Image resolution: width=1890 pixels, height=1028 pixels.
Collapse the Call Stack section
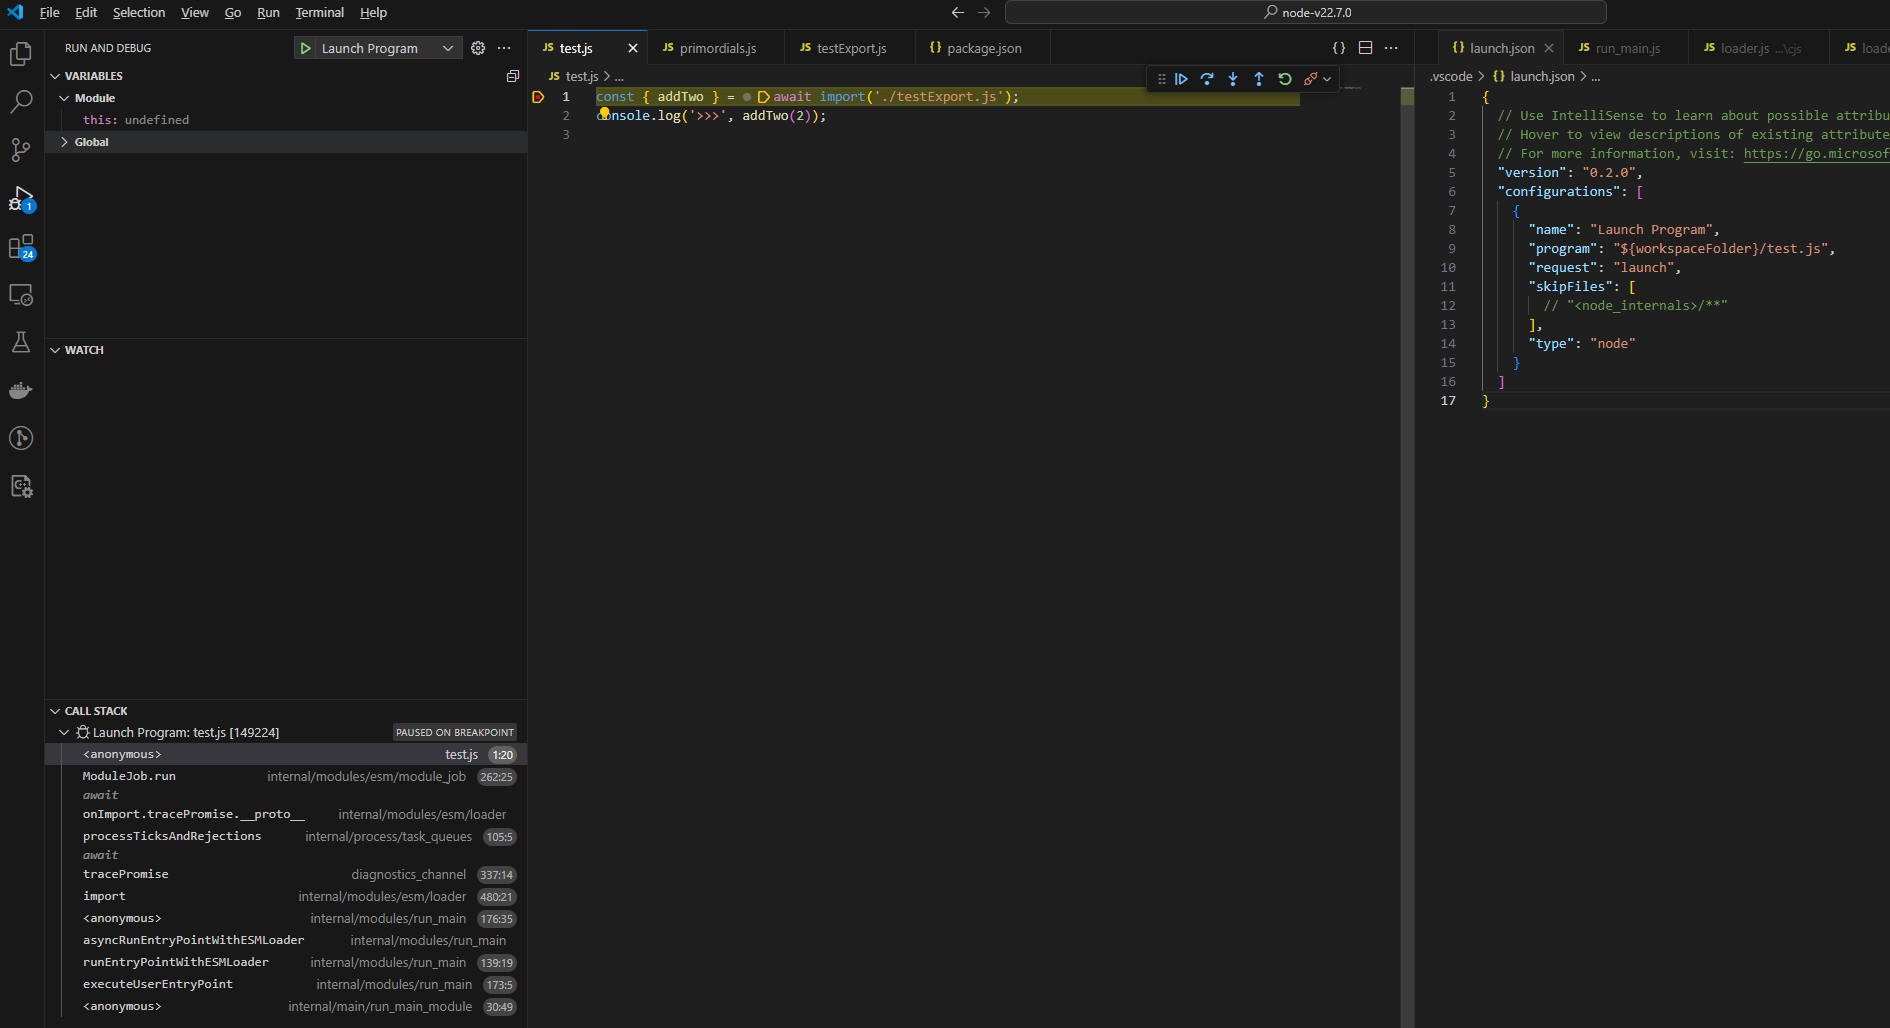pyautogui.click(x=55, y=711)
